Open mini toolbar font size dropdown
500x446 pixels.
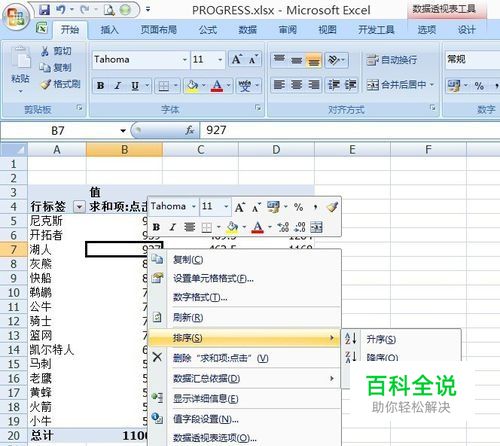point(226,207)
